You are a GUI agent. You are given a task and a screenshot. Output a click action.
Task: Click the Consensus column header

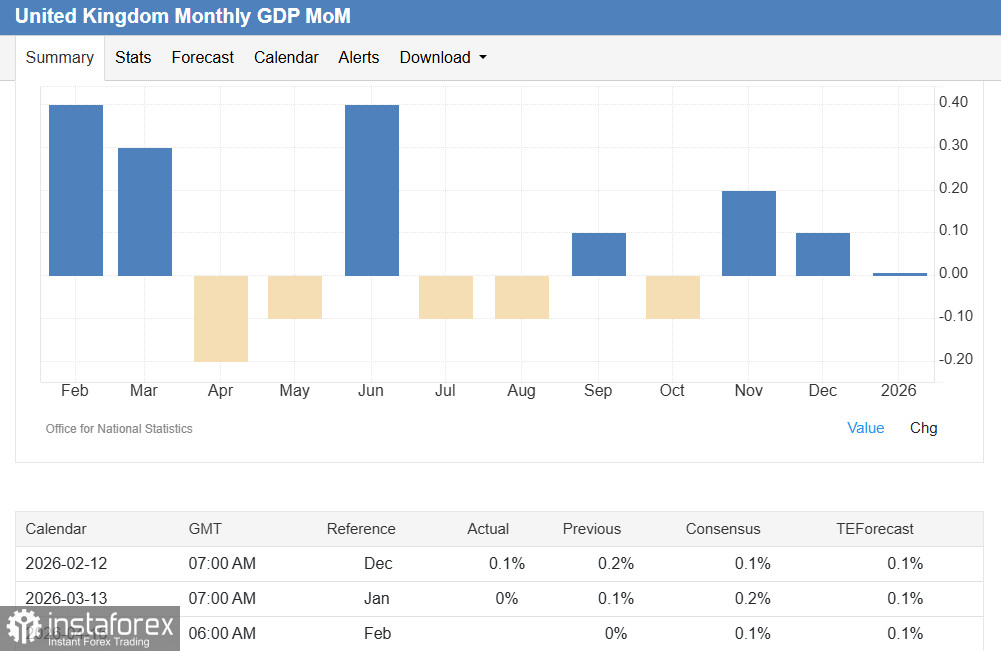coord(722,529)
